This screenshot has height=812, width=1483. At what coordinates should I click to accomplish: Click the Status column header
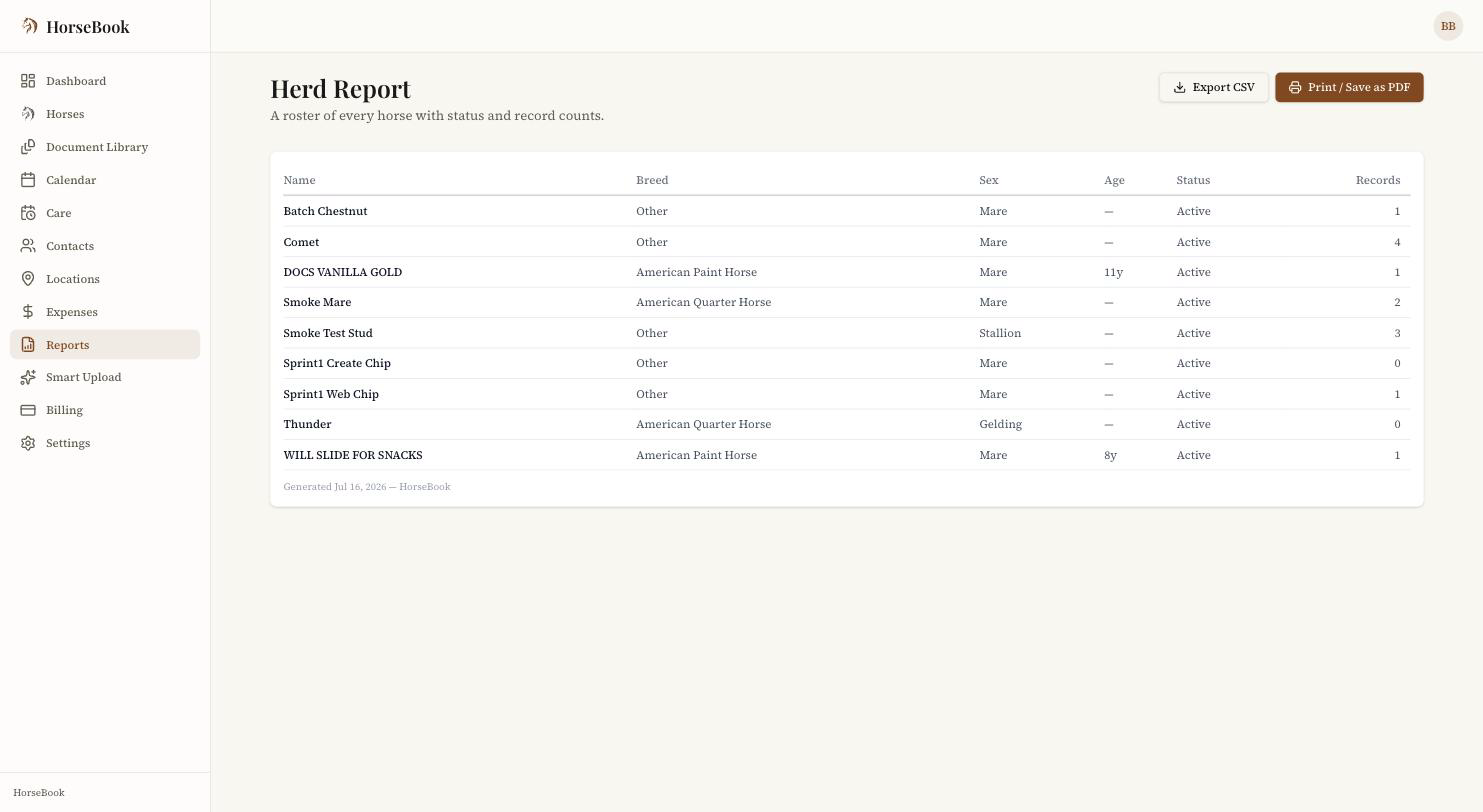[x=1193, y=180]
